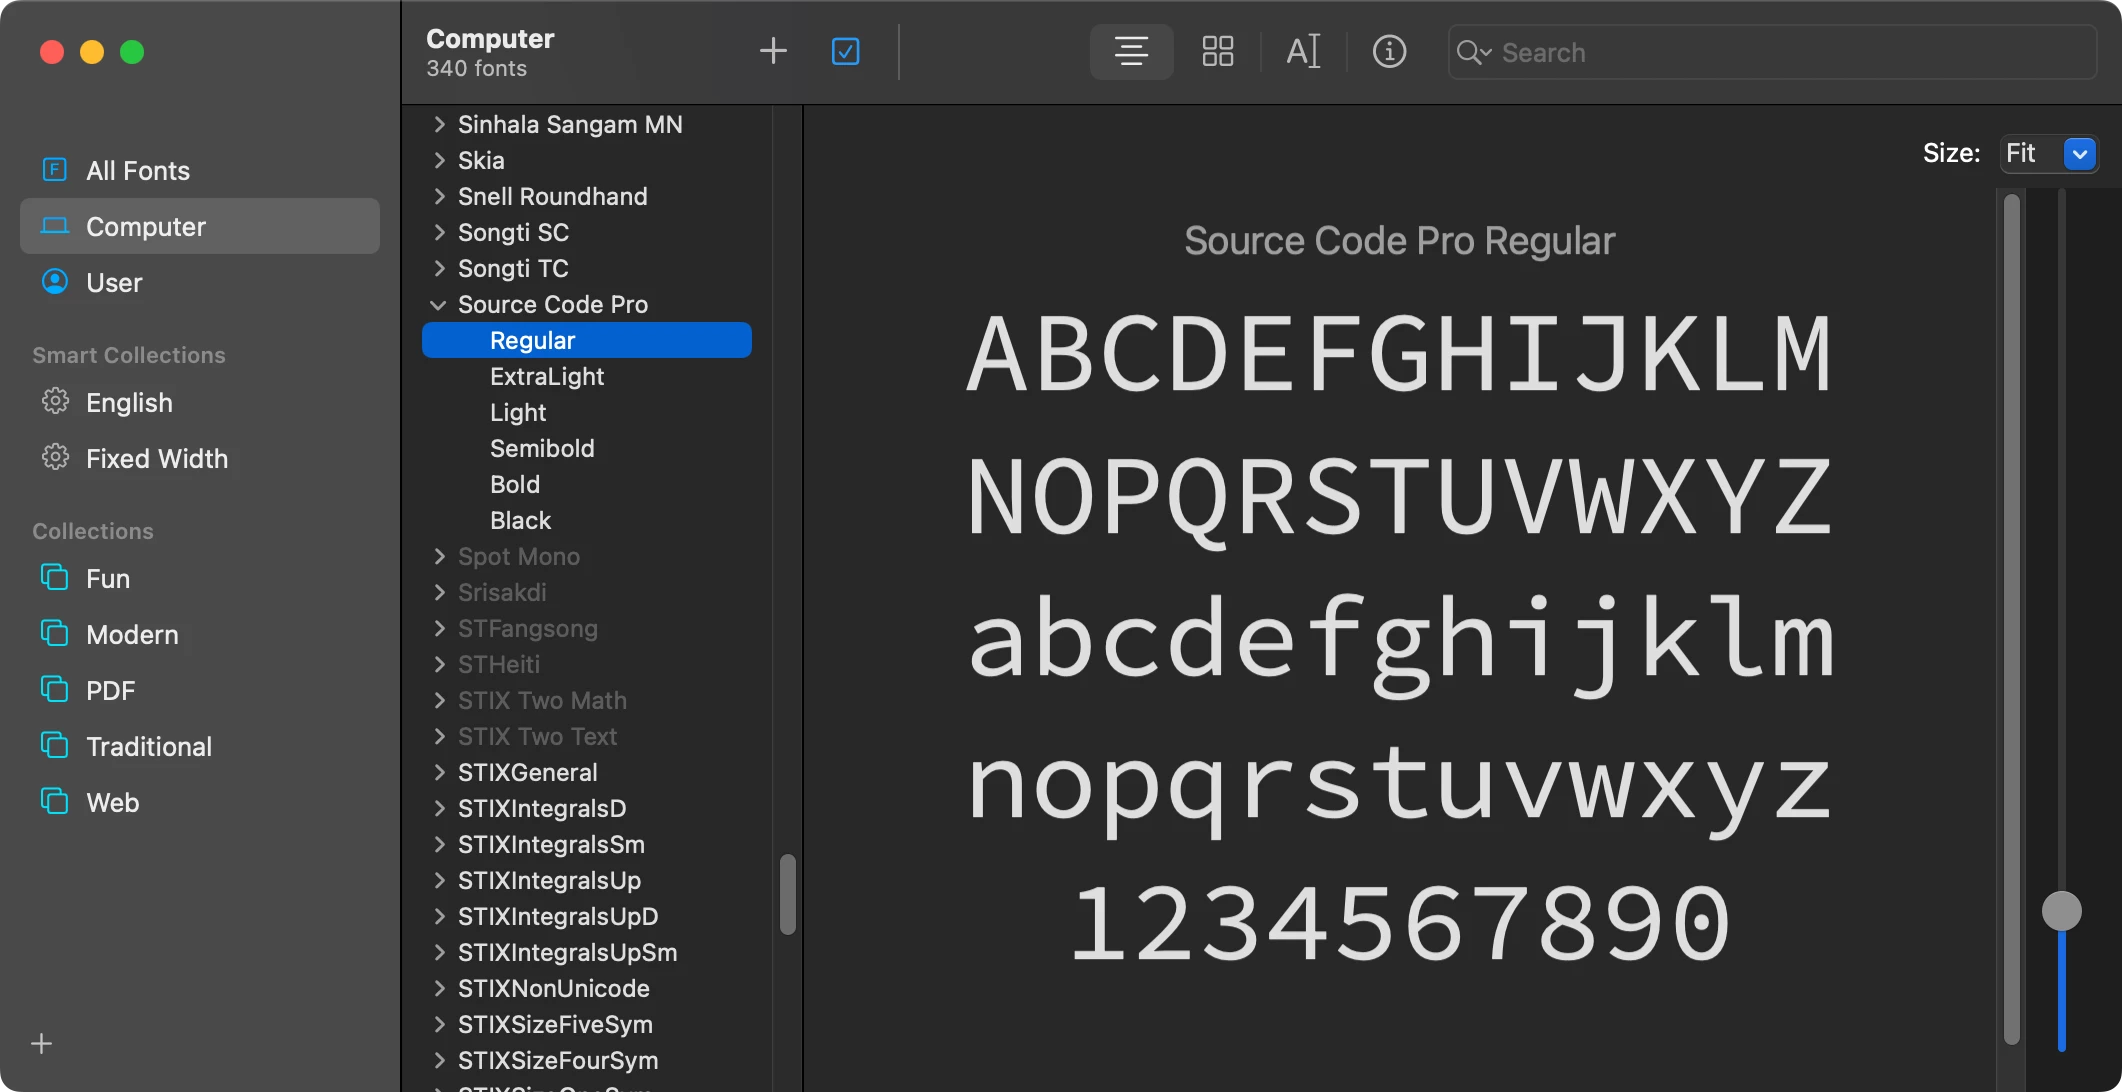Open the English smart collection

[129, 403]
